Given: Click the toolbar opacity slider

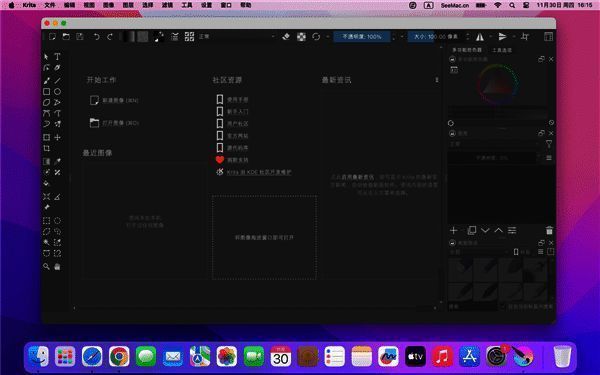Looking at the screenshot, I should pos(362,37).
